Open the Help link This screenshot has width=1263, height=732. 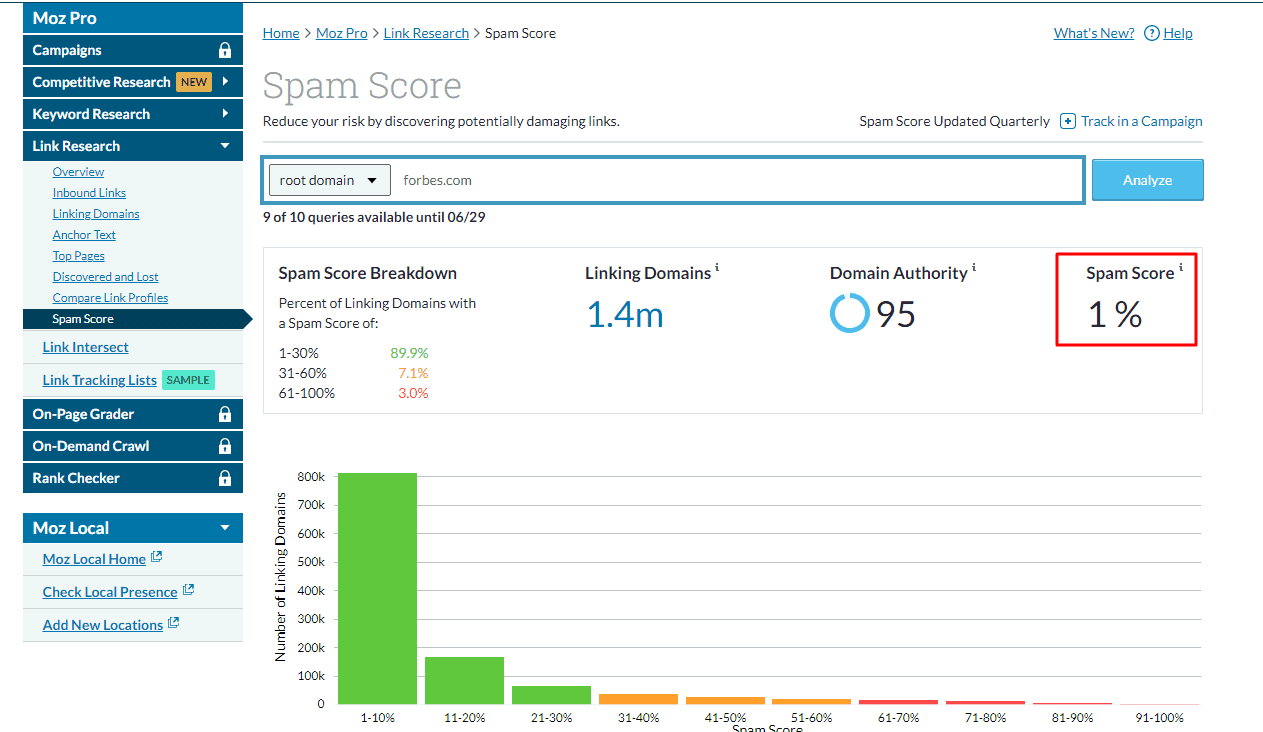(1178, 33)
